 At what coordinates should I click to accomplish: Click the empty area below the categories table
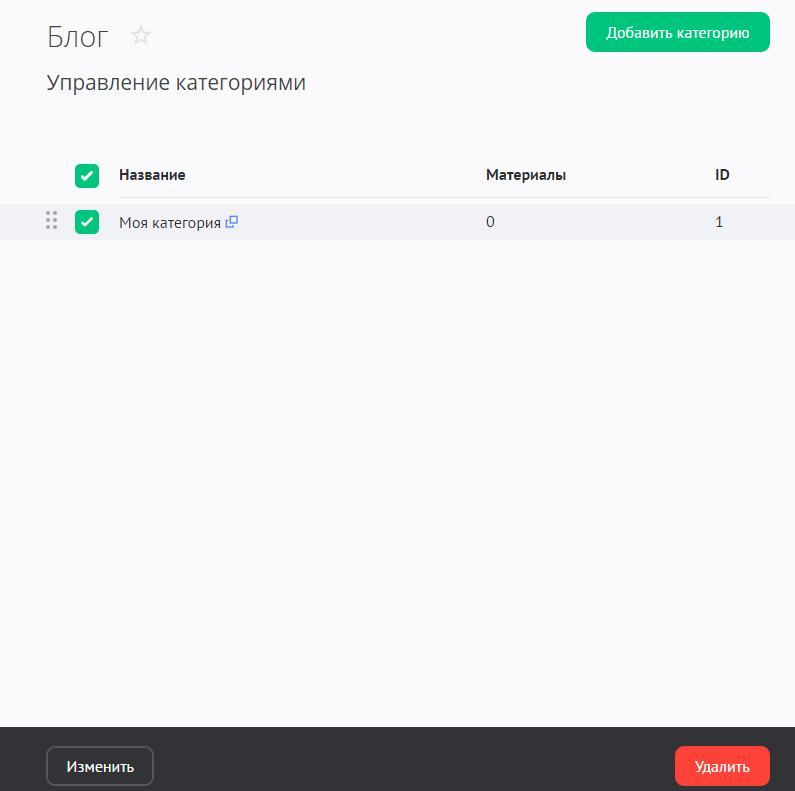coord(400,450)
